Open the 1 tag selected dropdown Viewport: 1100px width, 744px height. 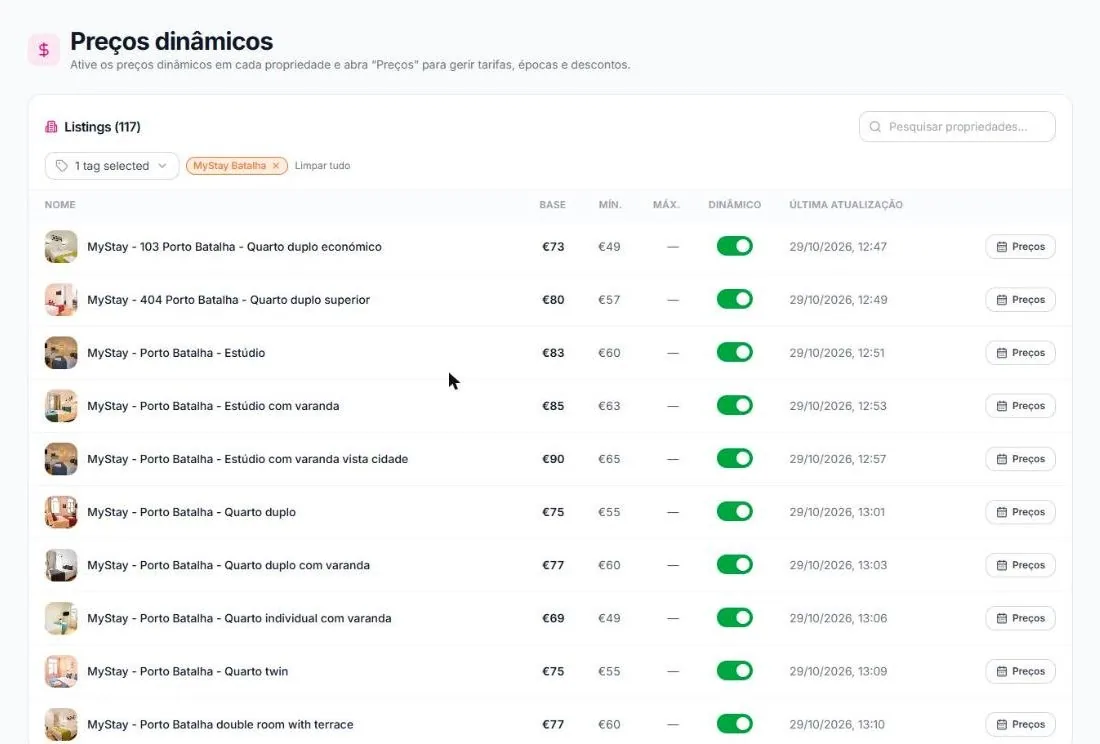(x=112, y=165)
